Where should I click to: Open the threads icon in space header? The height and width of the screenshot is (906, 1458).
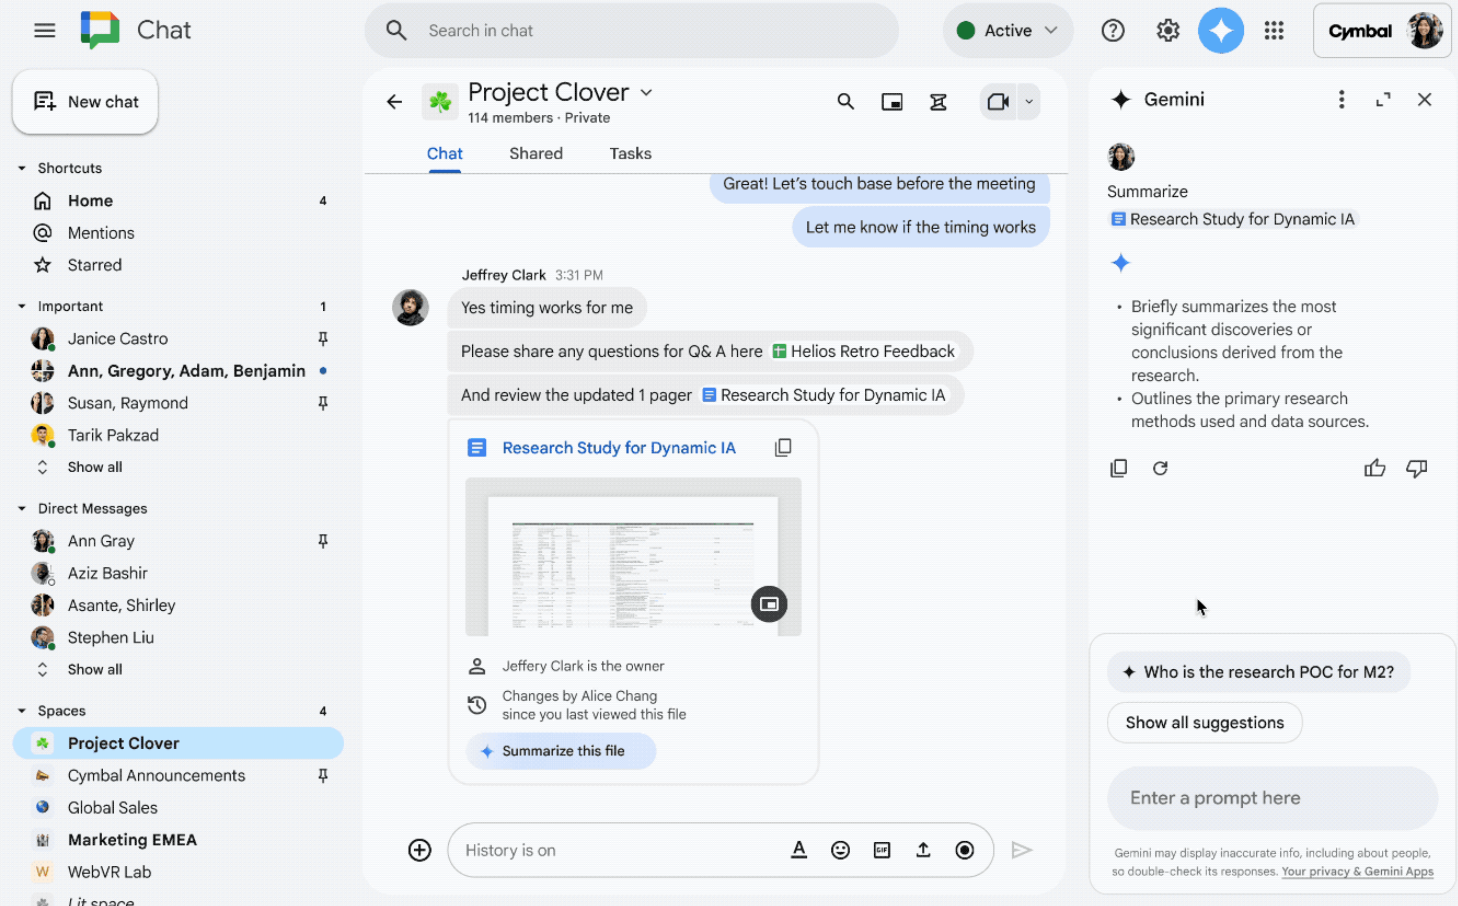tap(938, 102)
